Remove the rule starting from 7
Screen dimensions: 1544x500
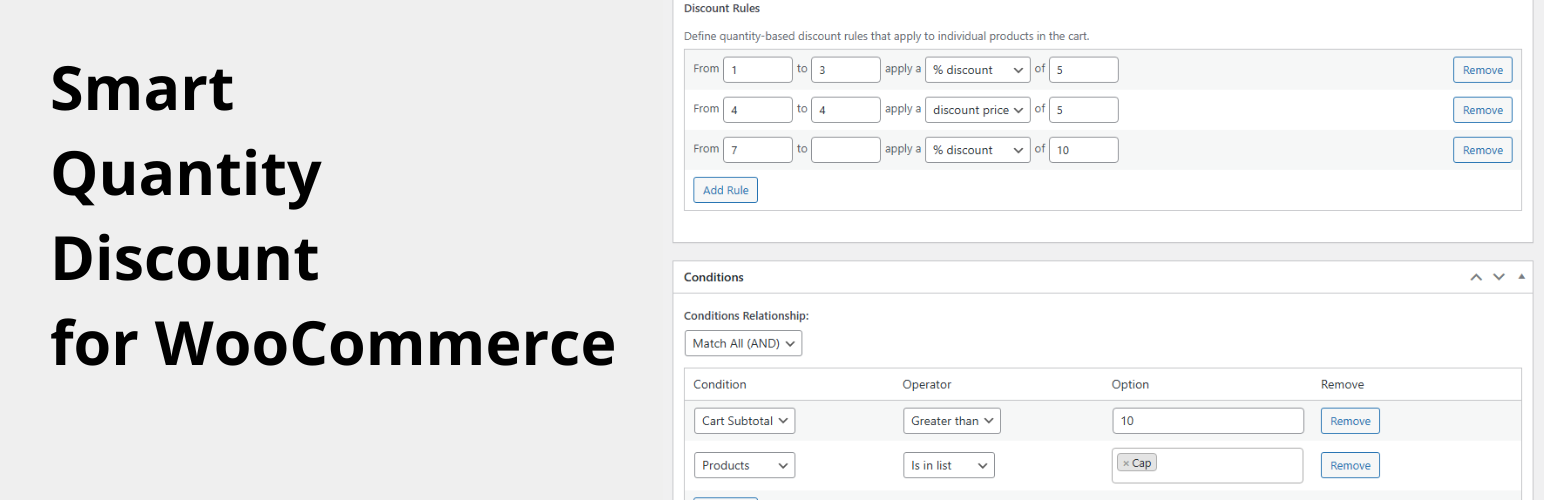pos(1482,150)
